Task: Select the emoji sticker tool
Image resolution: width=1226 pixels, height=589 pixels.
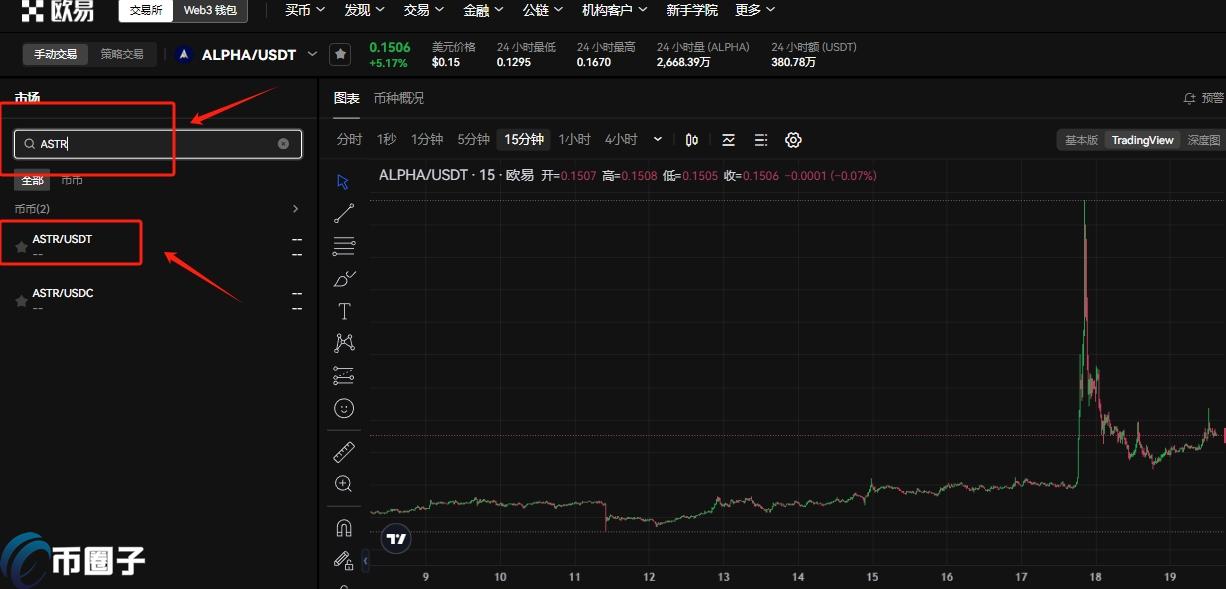Action: click(x=344, y=408)
